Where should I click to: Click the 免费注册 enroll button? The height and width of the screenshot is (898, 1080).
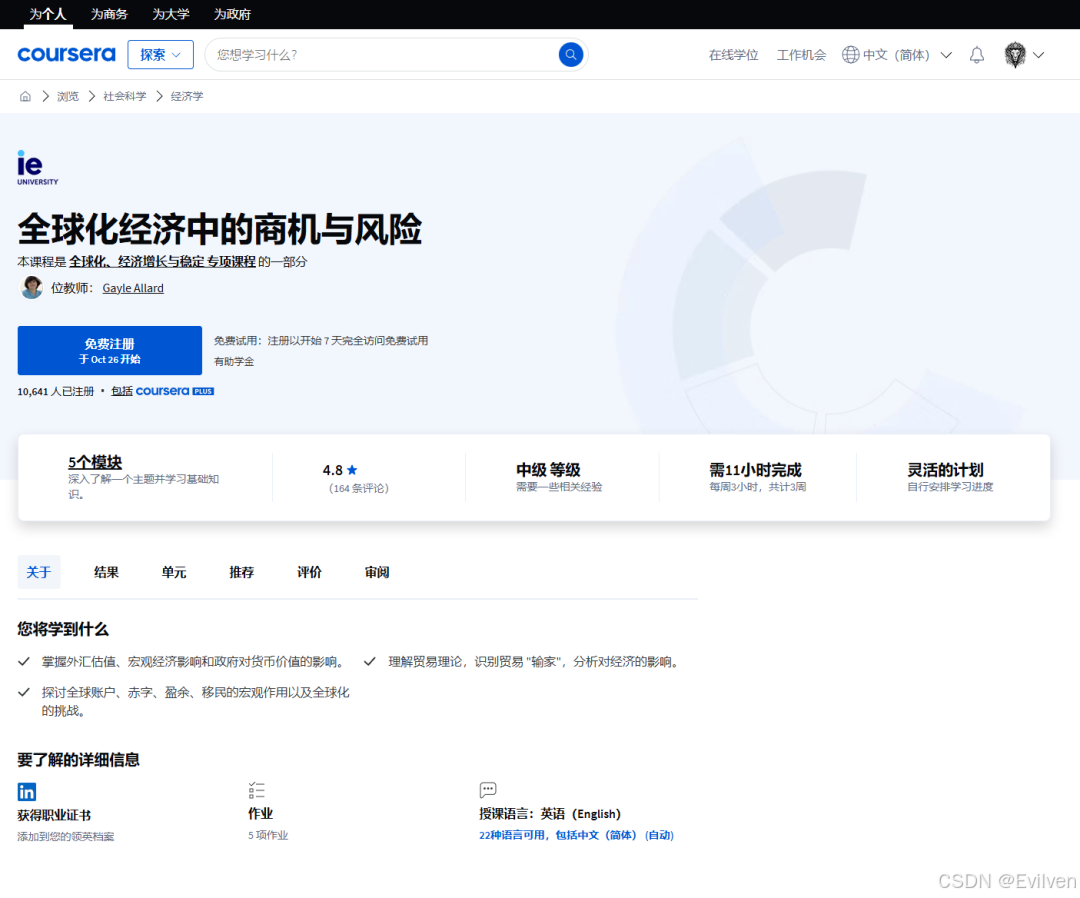click(110, 351)
